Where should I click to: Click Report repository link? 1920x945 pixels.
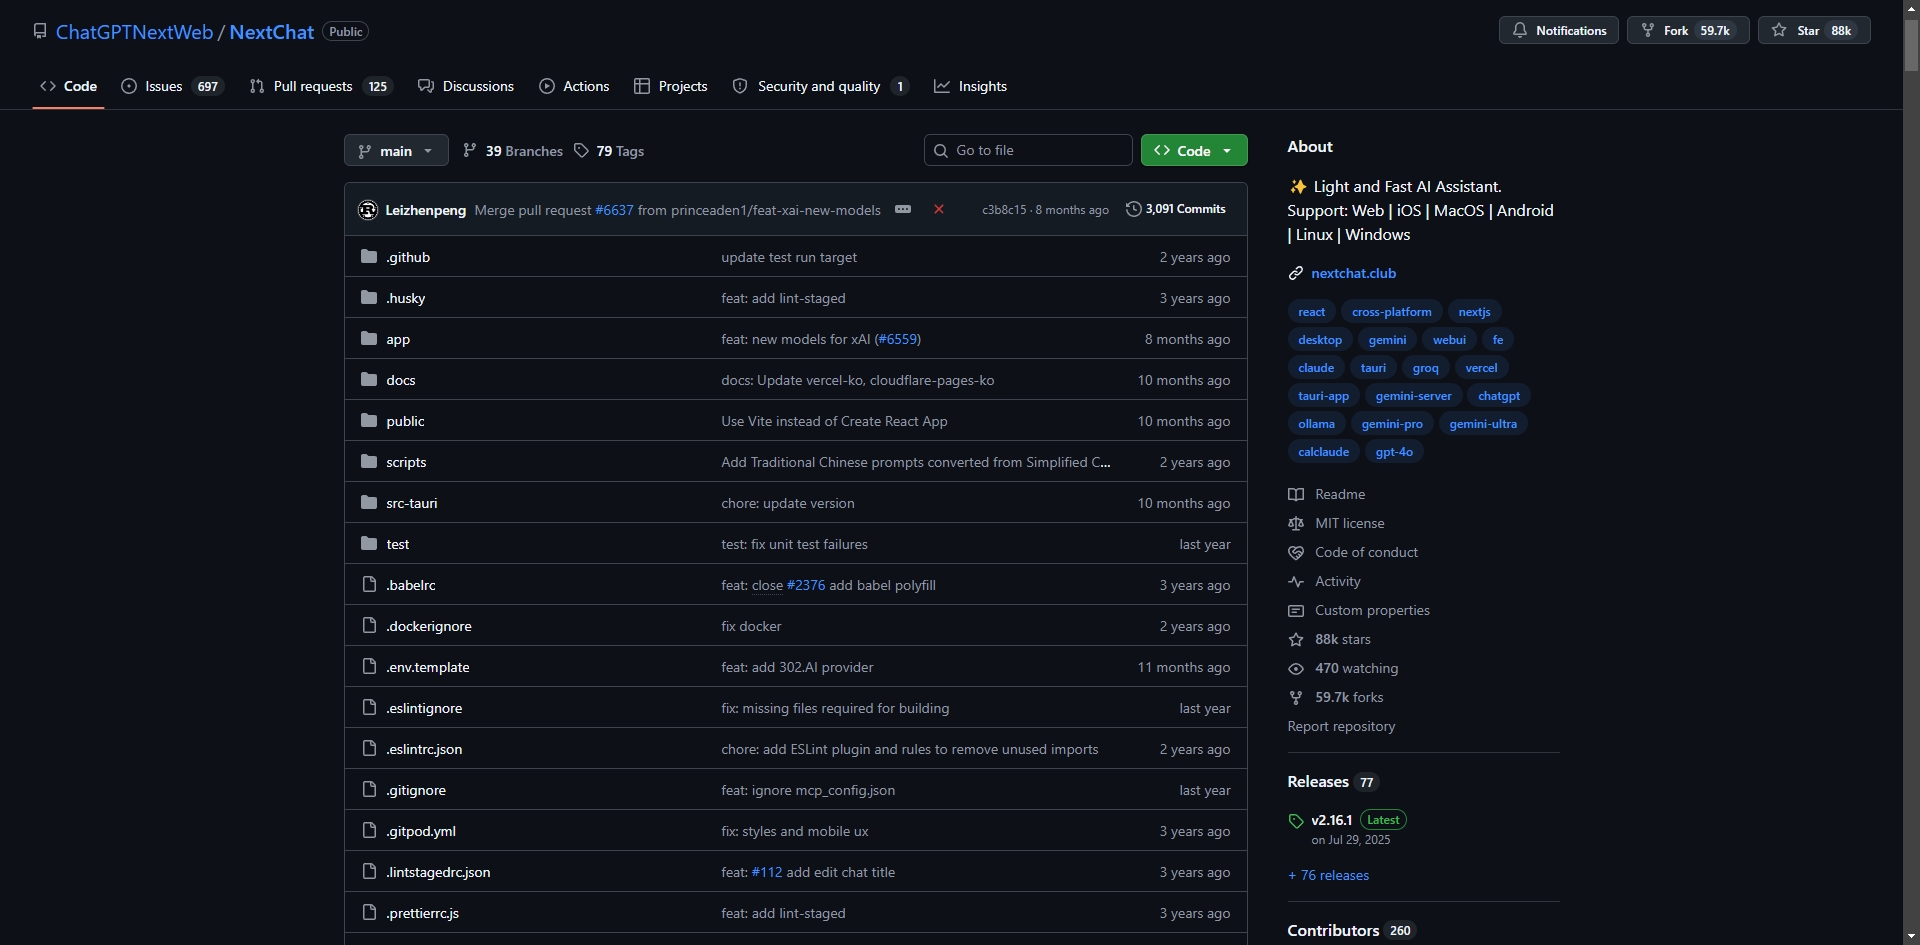(x=1341, y=726)
